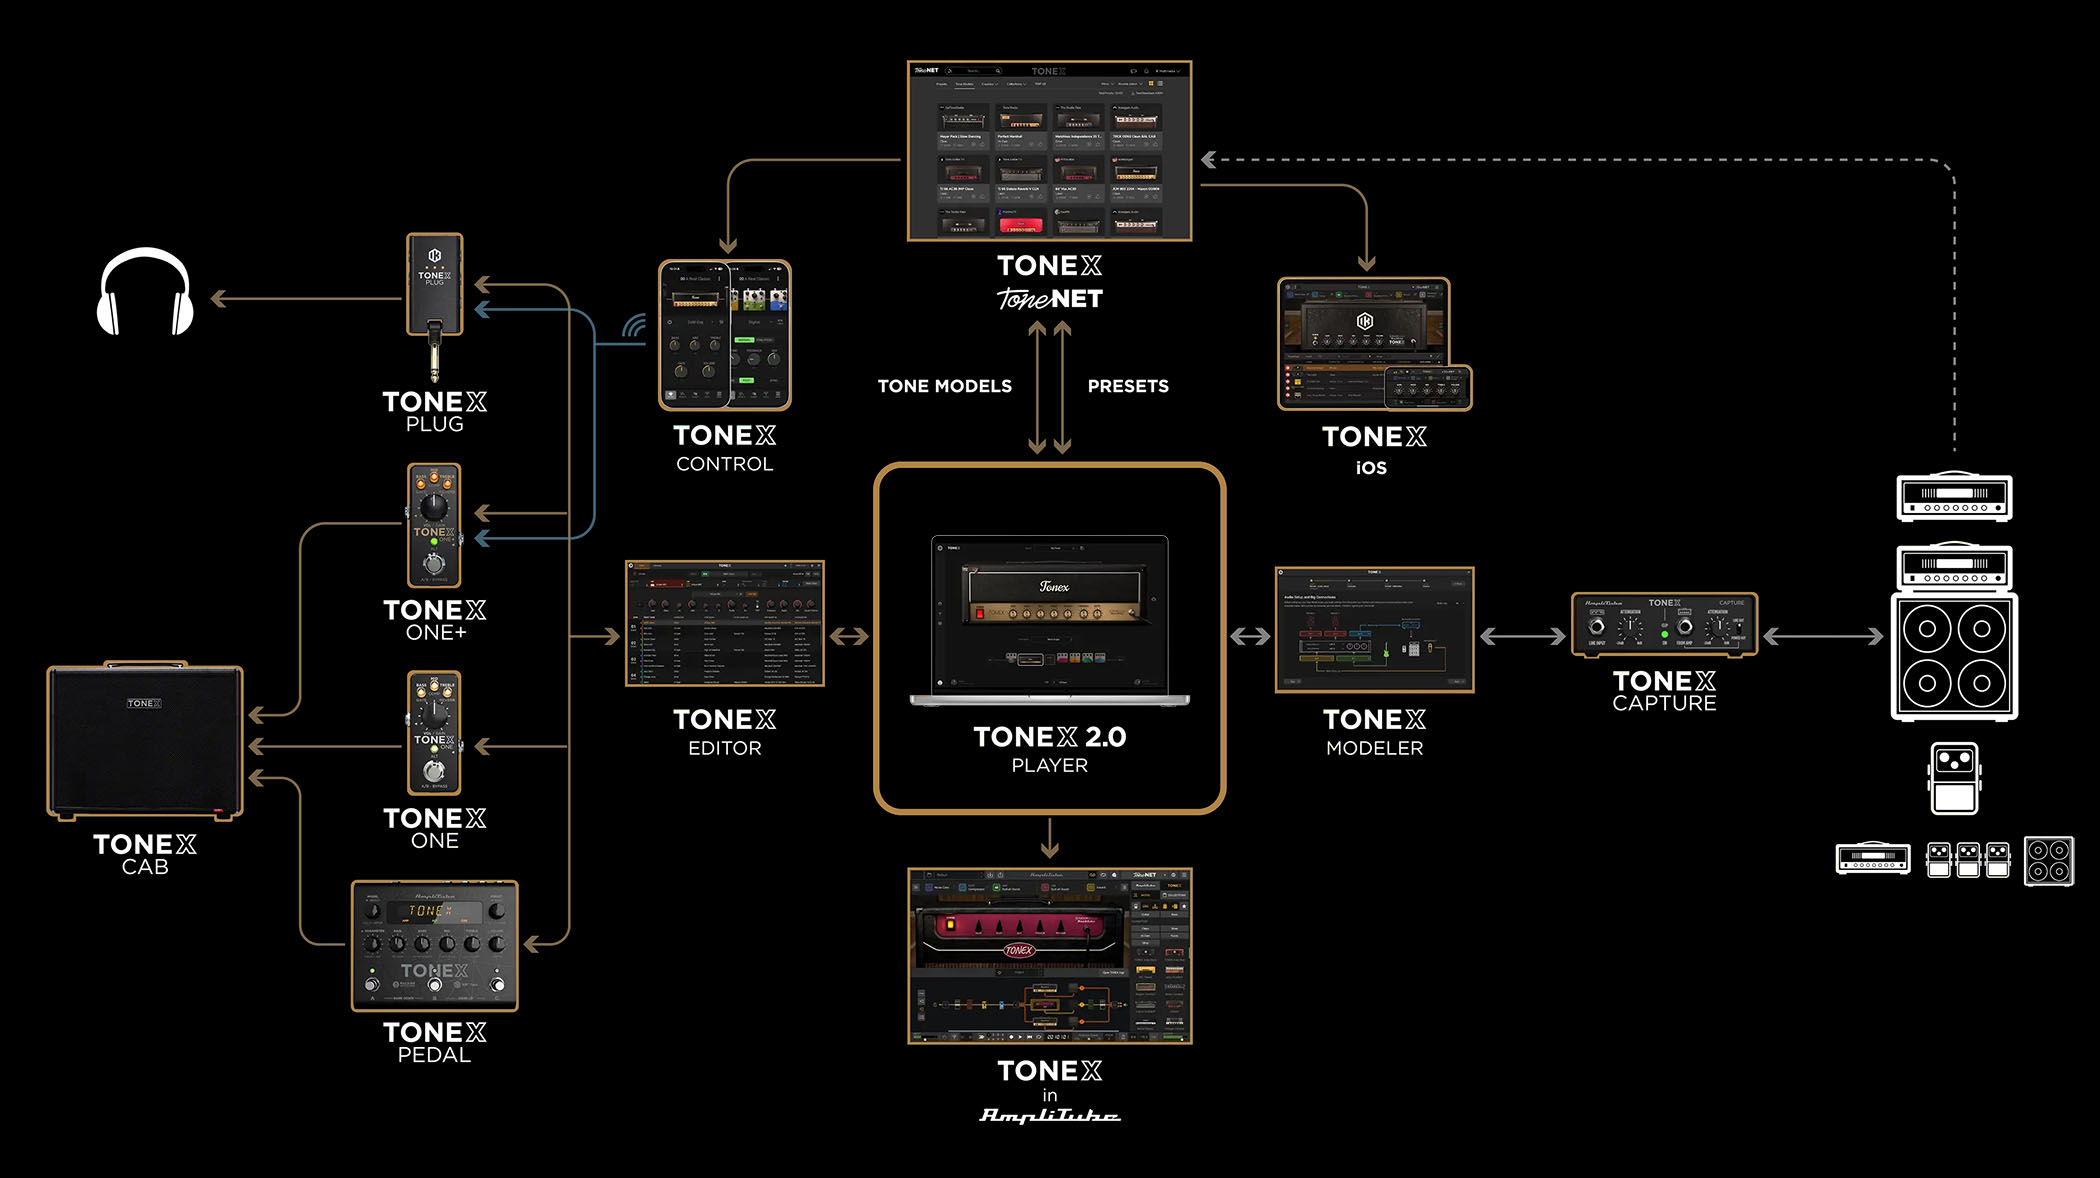Open the TONEX Control phone app screenshot

point(724,335)
